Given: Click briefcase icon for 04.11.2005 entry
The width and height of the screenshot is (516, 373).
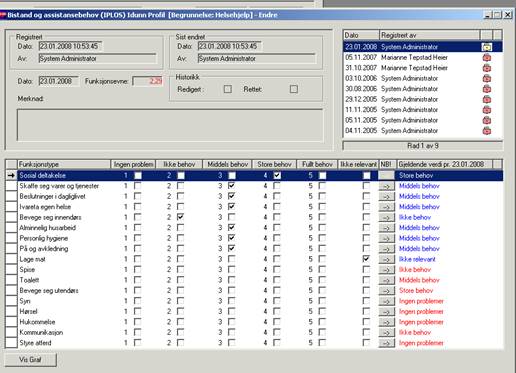Looking at the screenshot, I should tap(487, 131).
